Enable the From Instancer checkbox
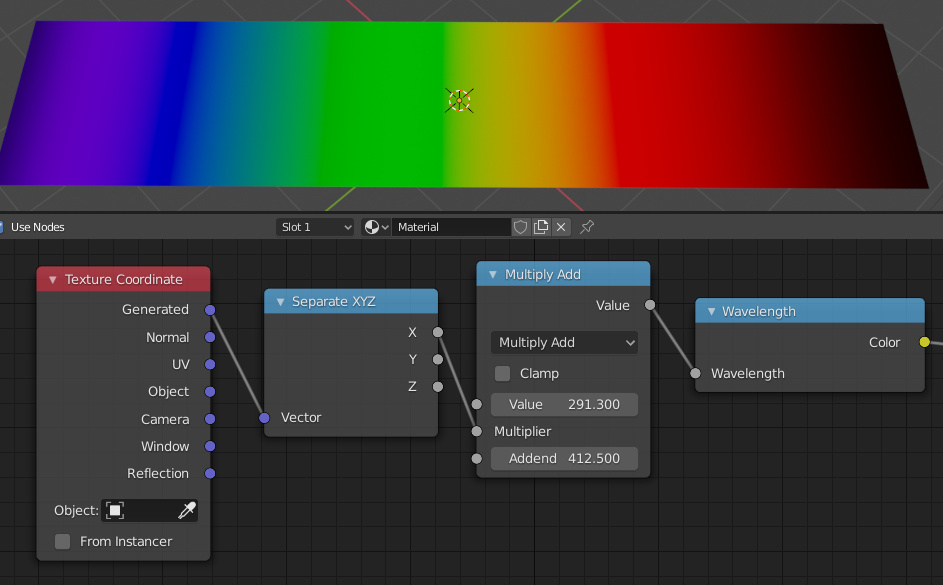The height and width of the screenshot is (585, 943). click(x=63, y=541)
